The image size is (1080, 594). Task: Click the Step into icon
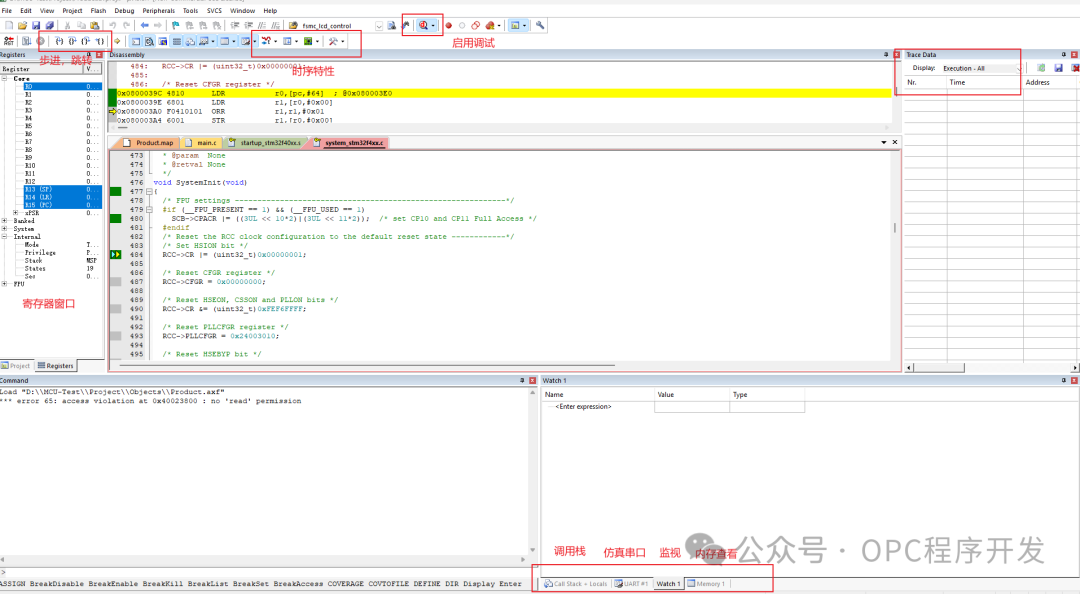point(59,41)
